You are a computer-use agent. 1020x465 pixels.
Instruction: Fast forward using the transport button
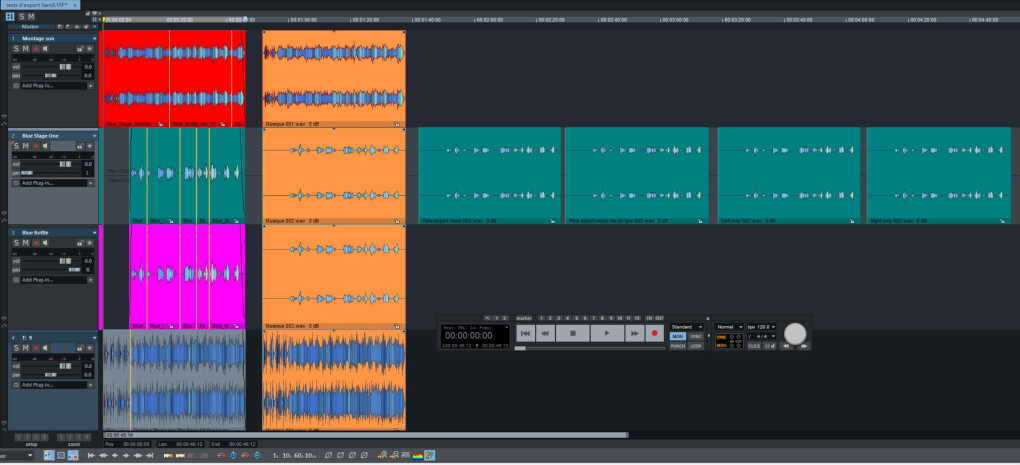(x=633, y=333)
